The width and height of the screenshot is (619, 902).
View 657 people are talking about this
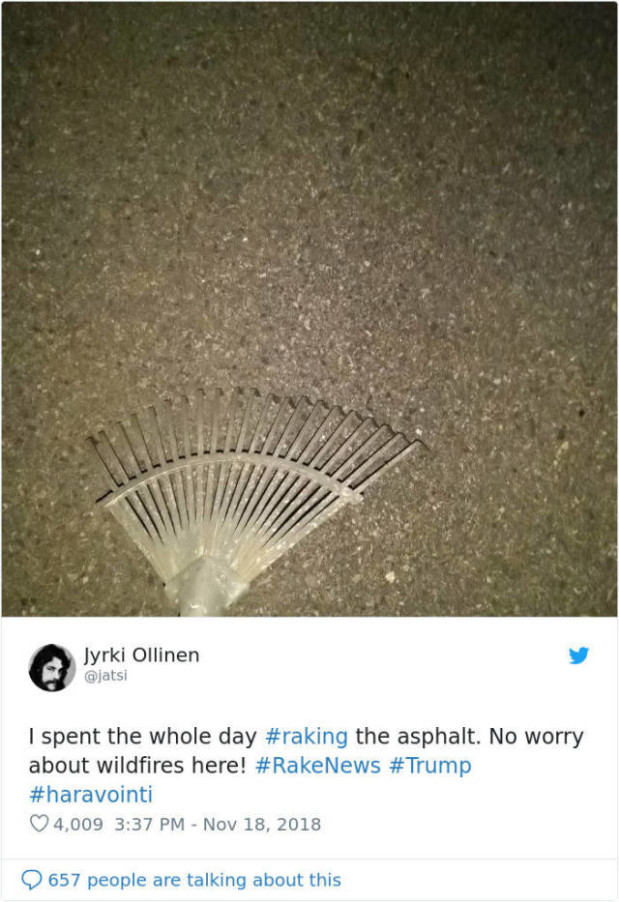pyautogui.click(x=194, y=880)
